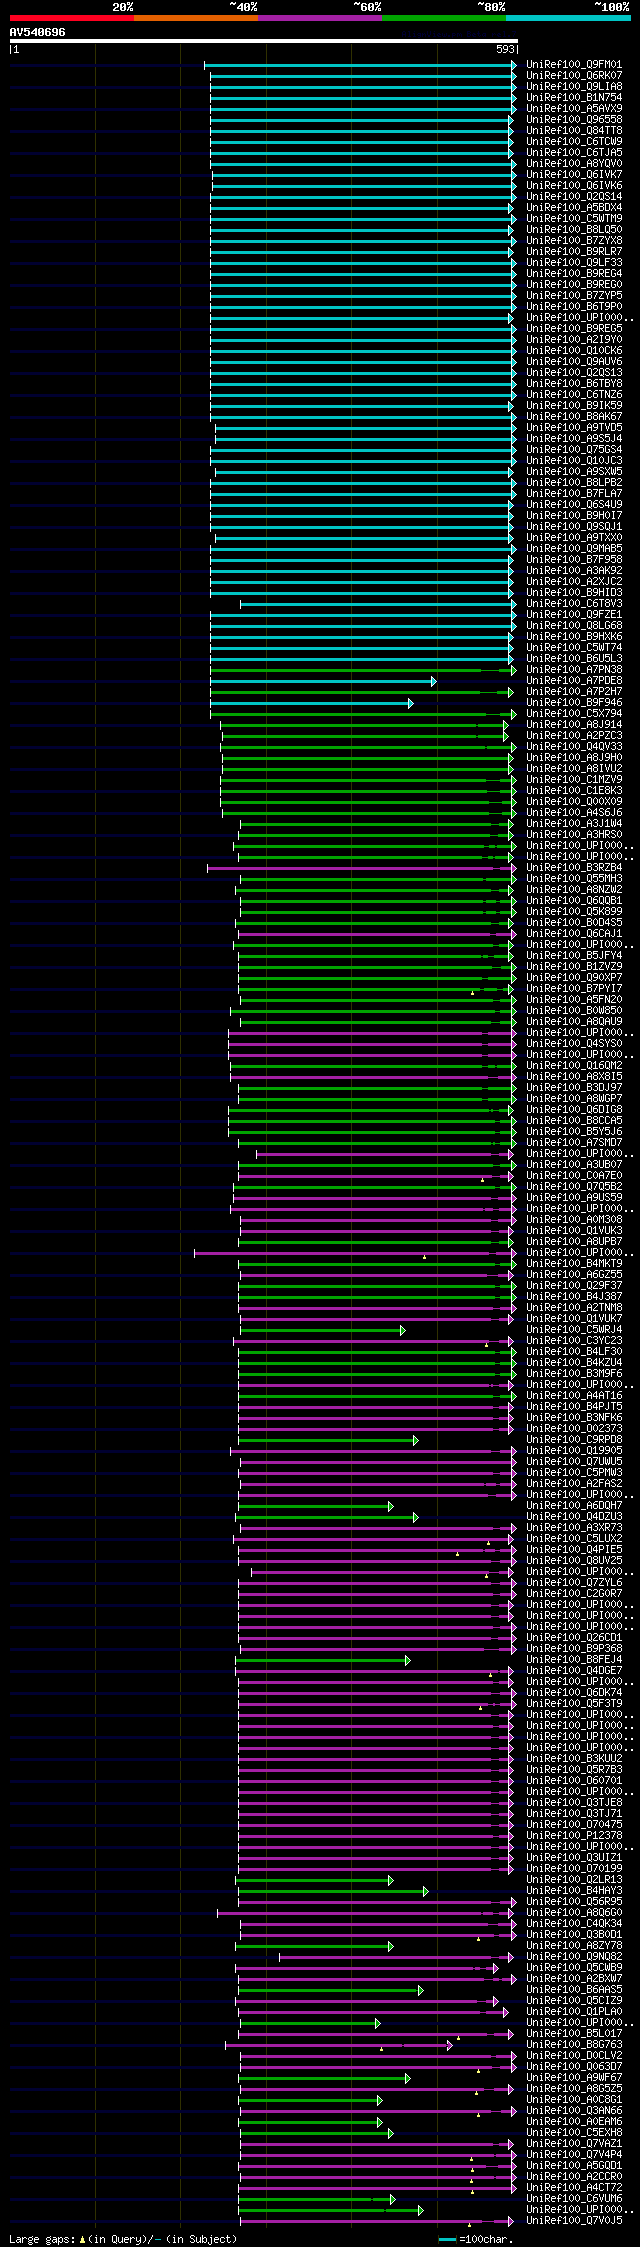Click hit label UniRef100_A7PN38

click(574, 670)
